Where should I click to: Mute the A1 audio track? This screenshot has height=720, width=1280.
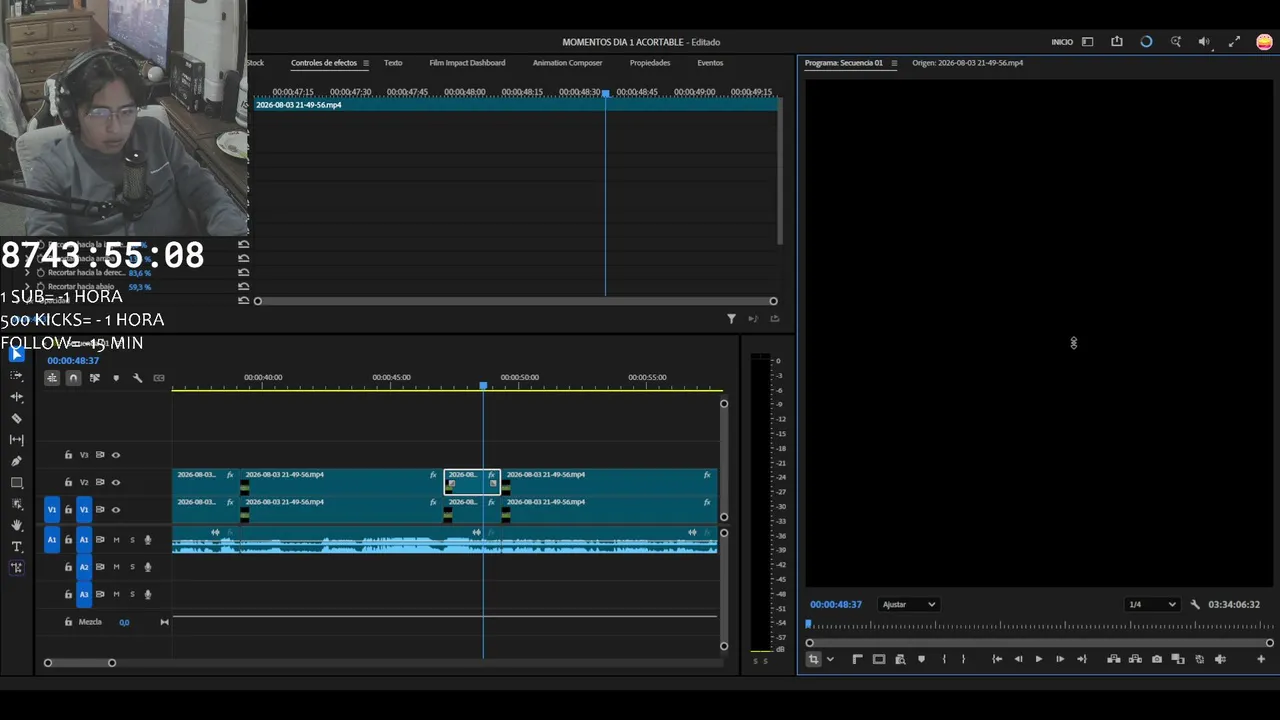click(x=116, y=540)
